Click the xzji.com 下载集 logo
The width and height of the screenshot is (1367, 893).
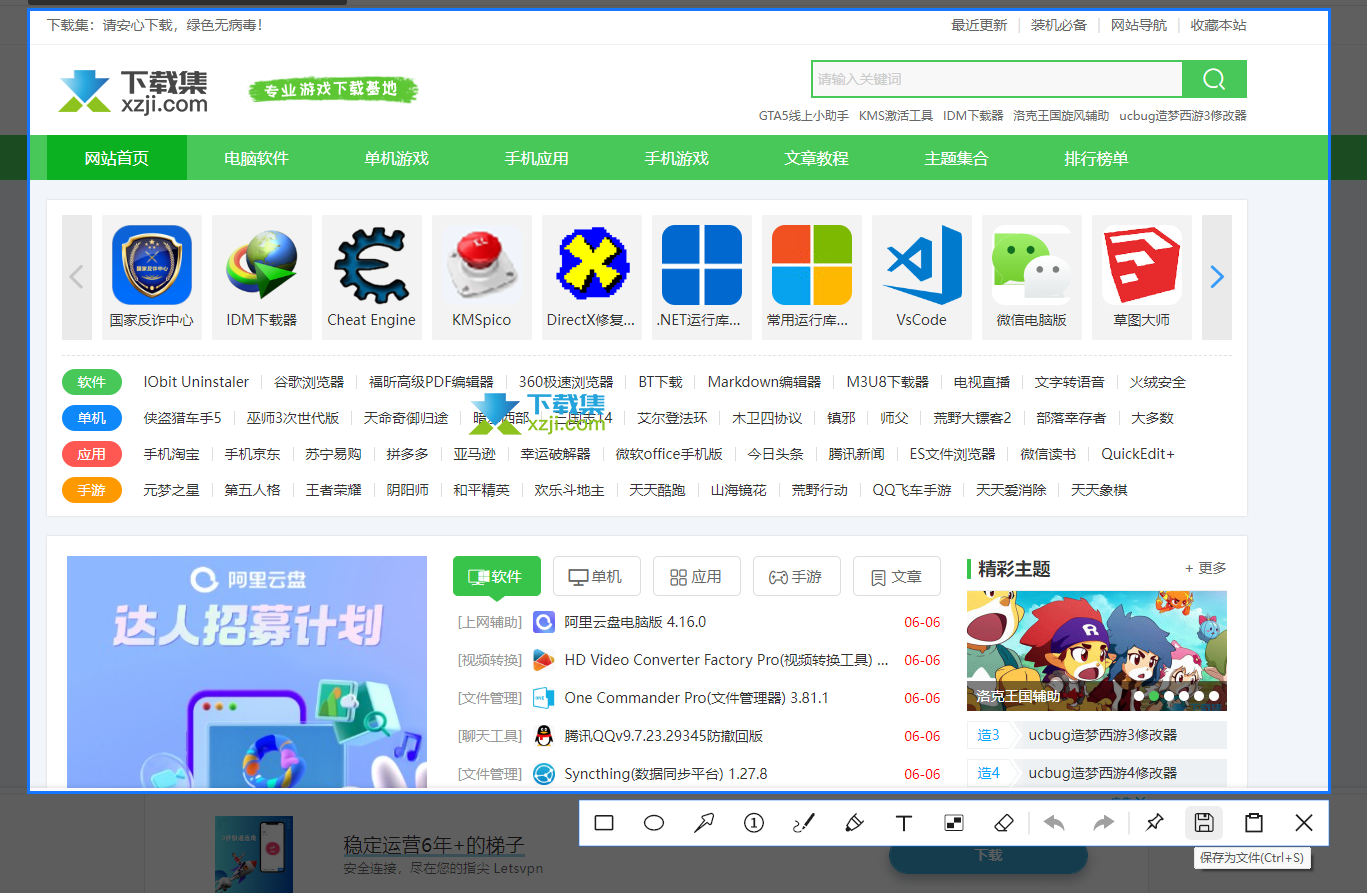coord(133,90)
